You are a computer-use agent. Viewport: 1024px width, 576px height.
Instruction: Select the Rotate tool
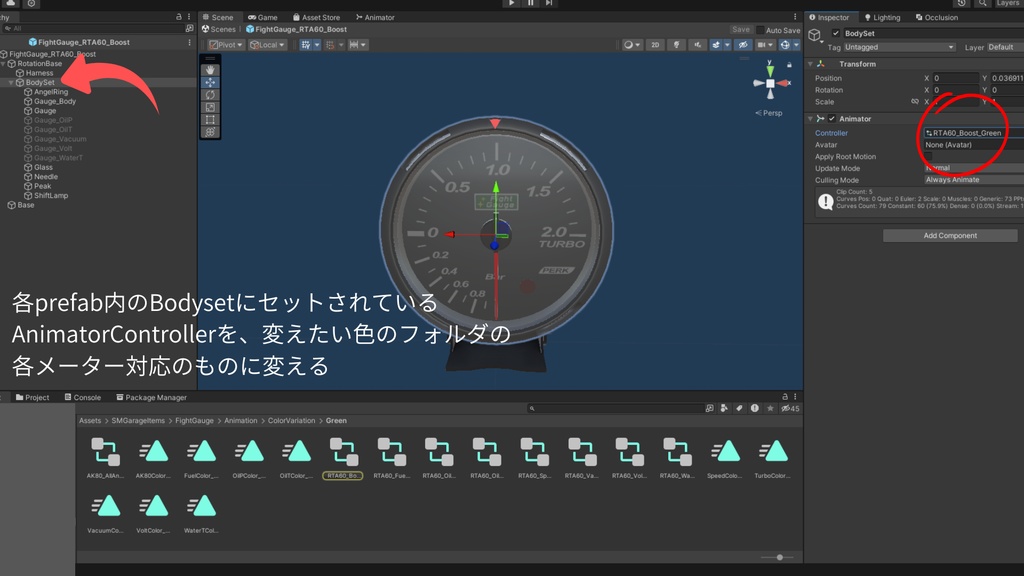[x=210, y=94]
